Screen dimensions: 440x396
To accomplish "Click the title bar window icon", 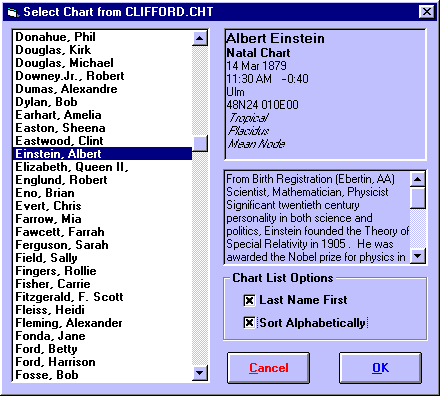I will click(12, 12).
